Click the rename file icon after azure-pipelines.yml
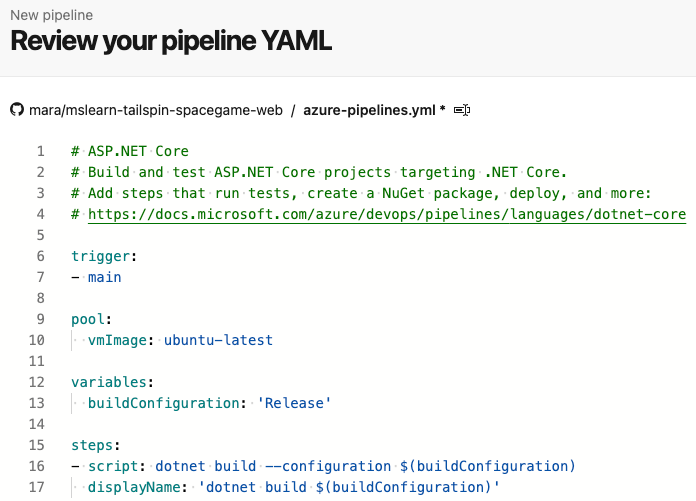 tap(462, 109)
